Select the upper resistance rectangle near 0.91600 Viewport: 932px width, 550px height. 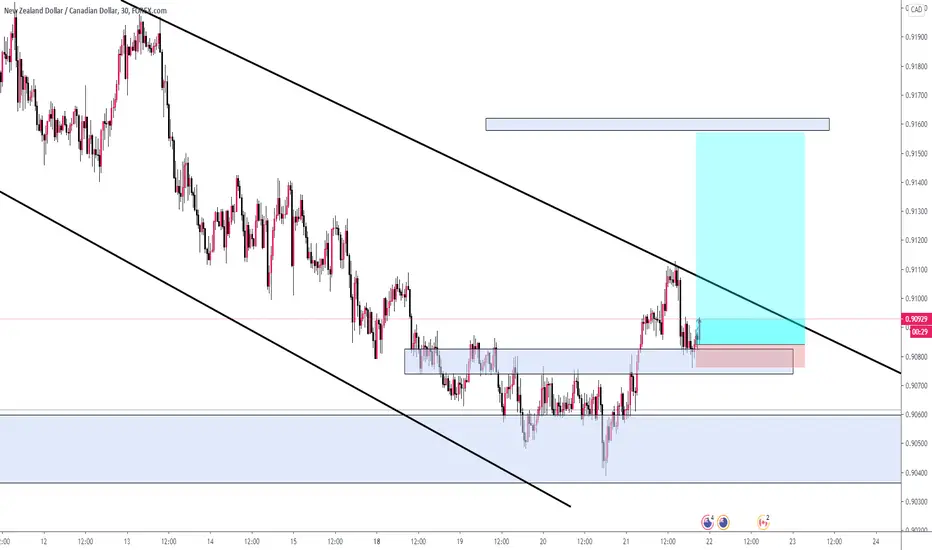pyautogui.click(x=657, y=124)
